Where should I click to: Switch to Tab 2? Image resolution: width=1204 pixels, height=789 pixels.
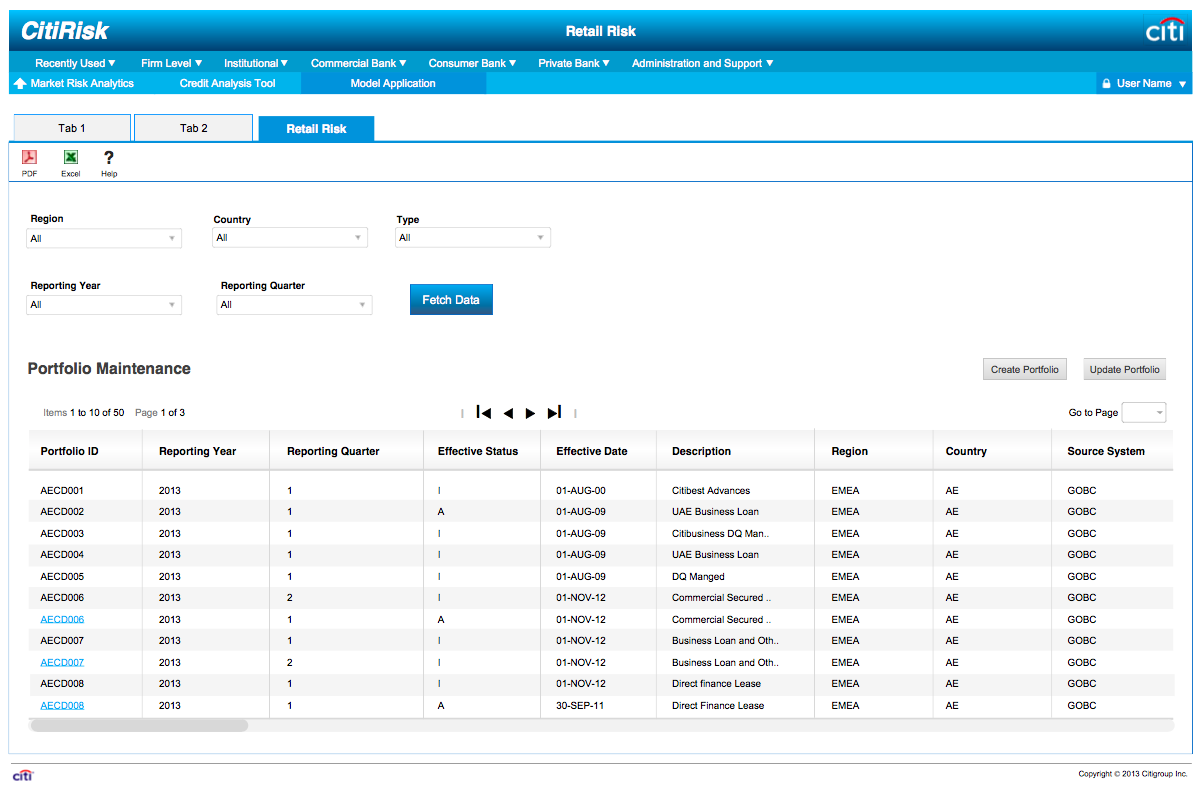pyautogui.click(x=193, y=128)
